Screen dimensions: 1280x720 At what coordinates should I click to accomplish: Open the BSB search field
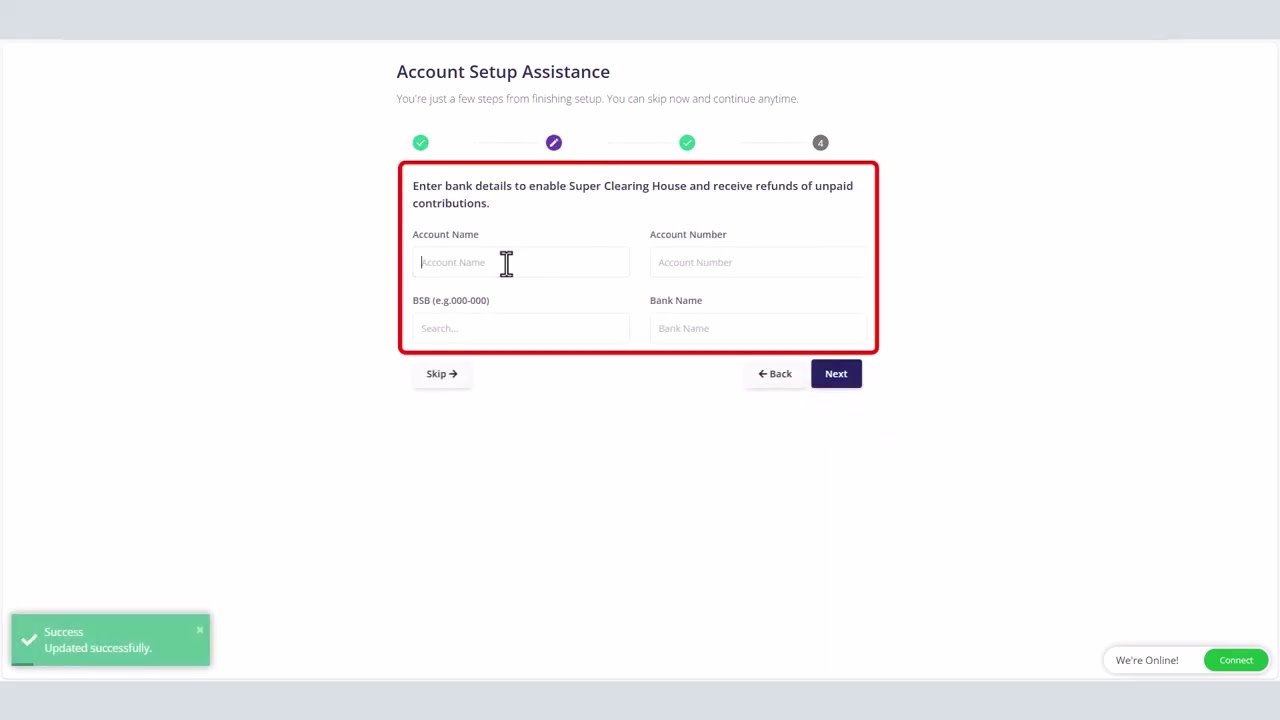point(521,328)
